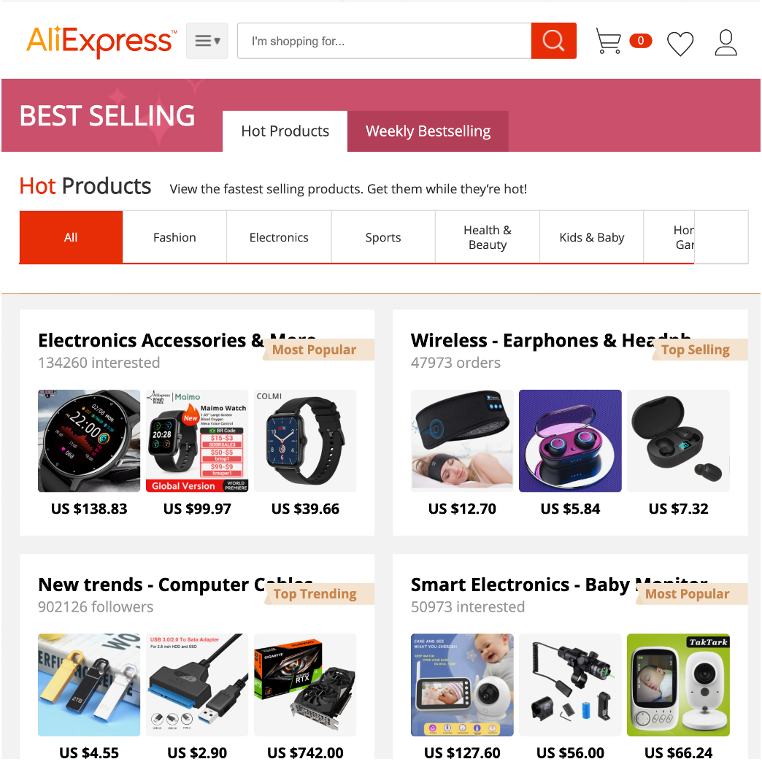Image resolution: width=762 pixels, height=760 pixels.
Task: Select the Kids & Baby category
Action: (x=591, y=237)
